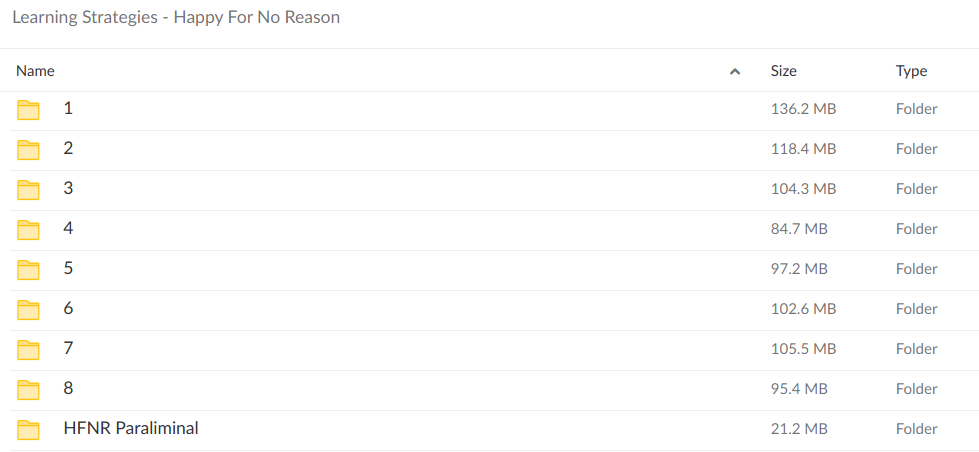Select the folder icon for folder 5

(x=28, y=270)
